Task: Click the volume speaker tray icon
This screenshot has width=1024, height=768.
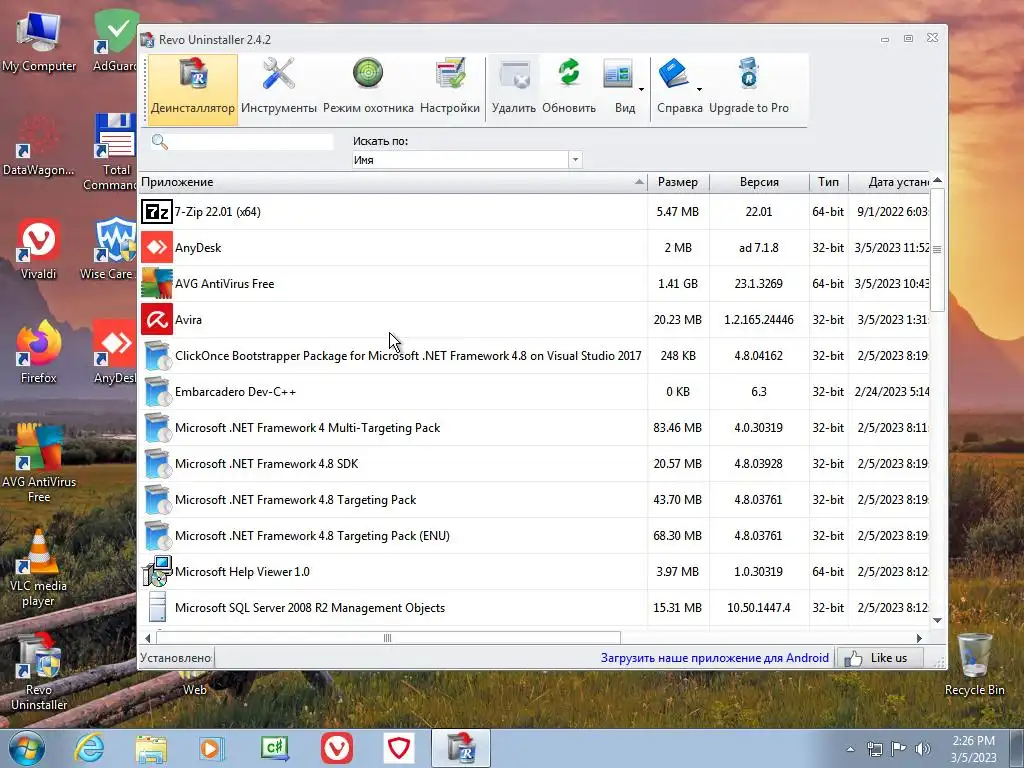Action: pyautogui.click(x=923, y=749)
